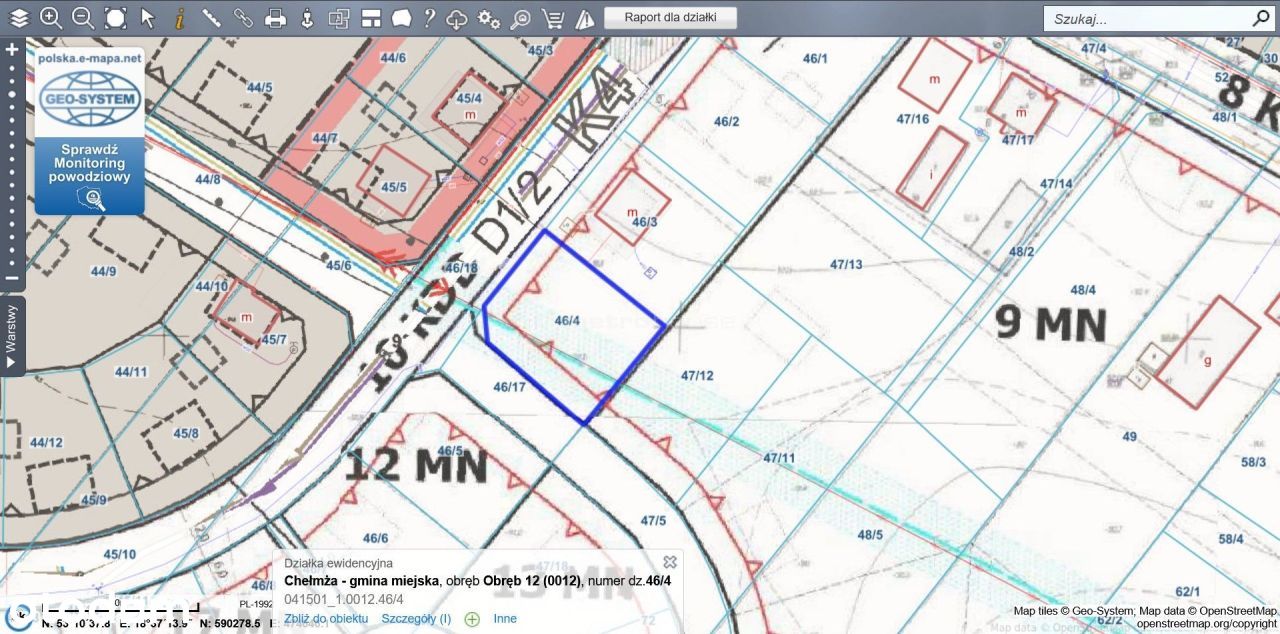1280x634 pixels.
Task: Zoom in with sidebar plus button
Action: pos(12,49)
